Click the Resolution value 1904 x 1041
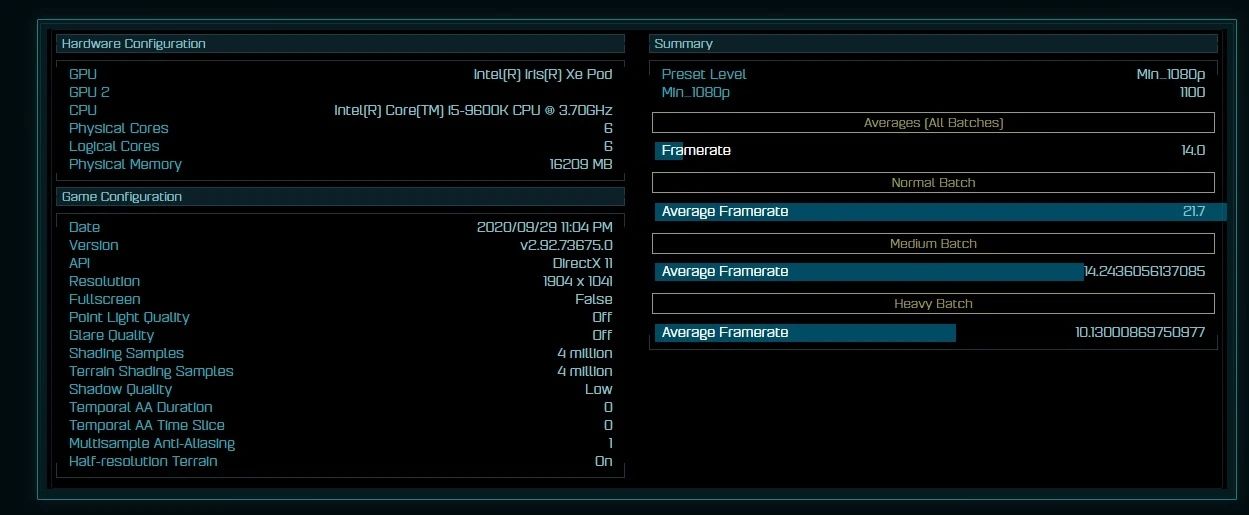The image size is (1249, 515). coord(578,281)
